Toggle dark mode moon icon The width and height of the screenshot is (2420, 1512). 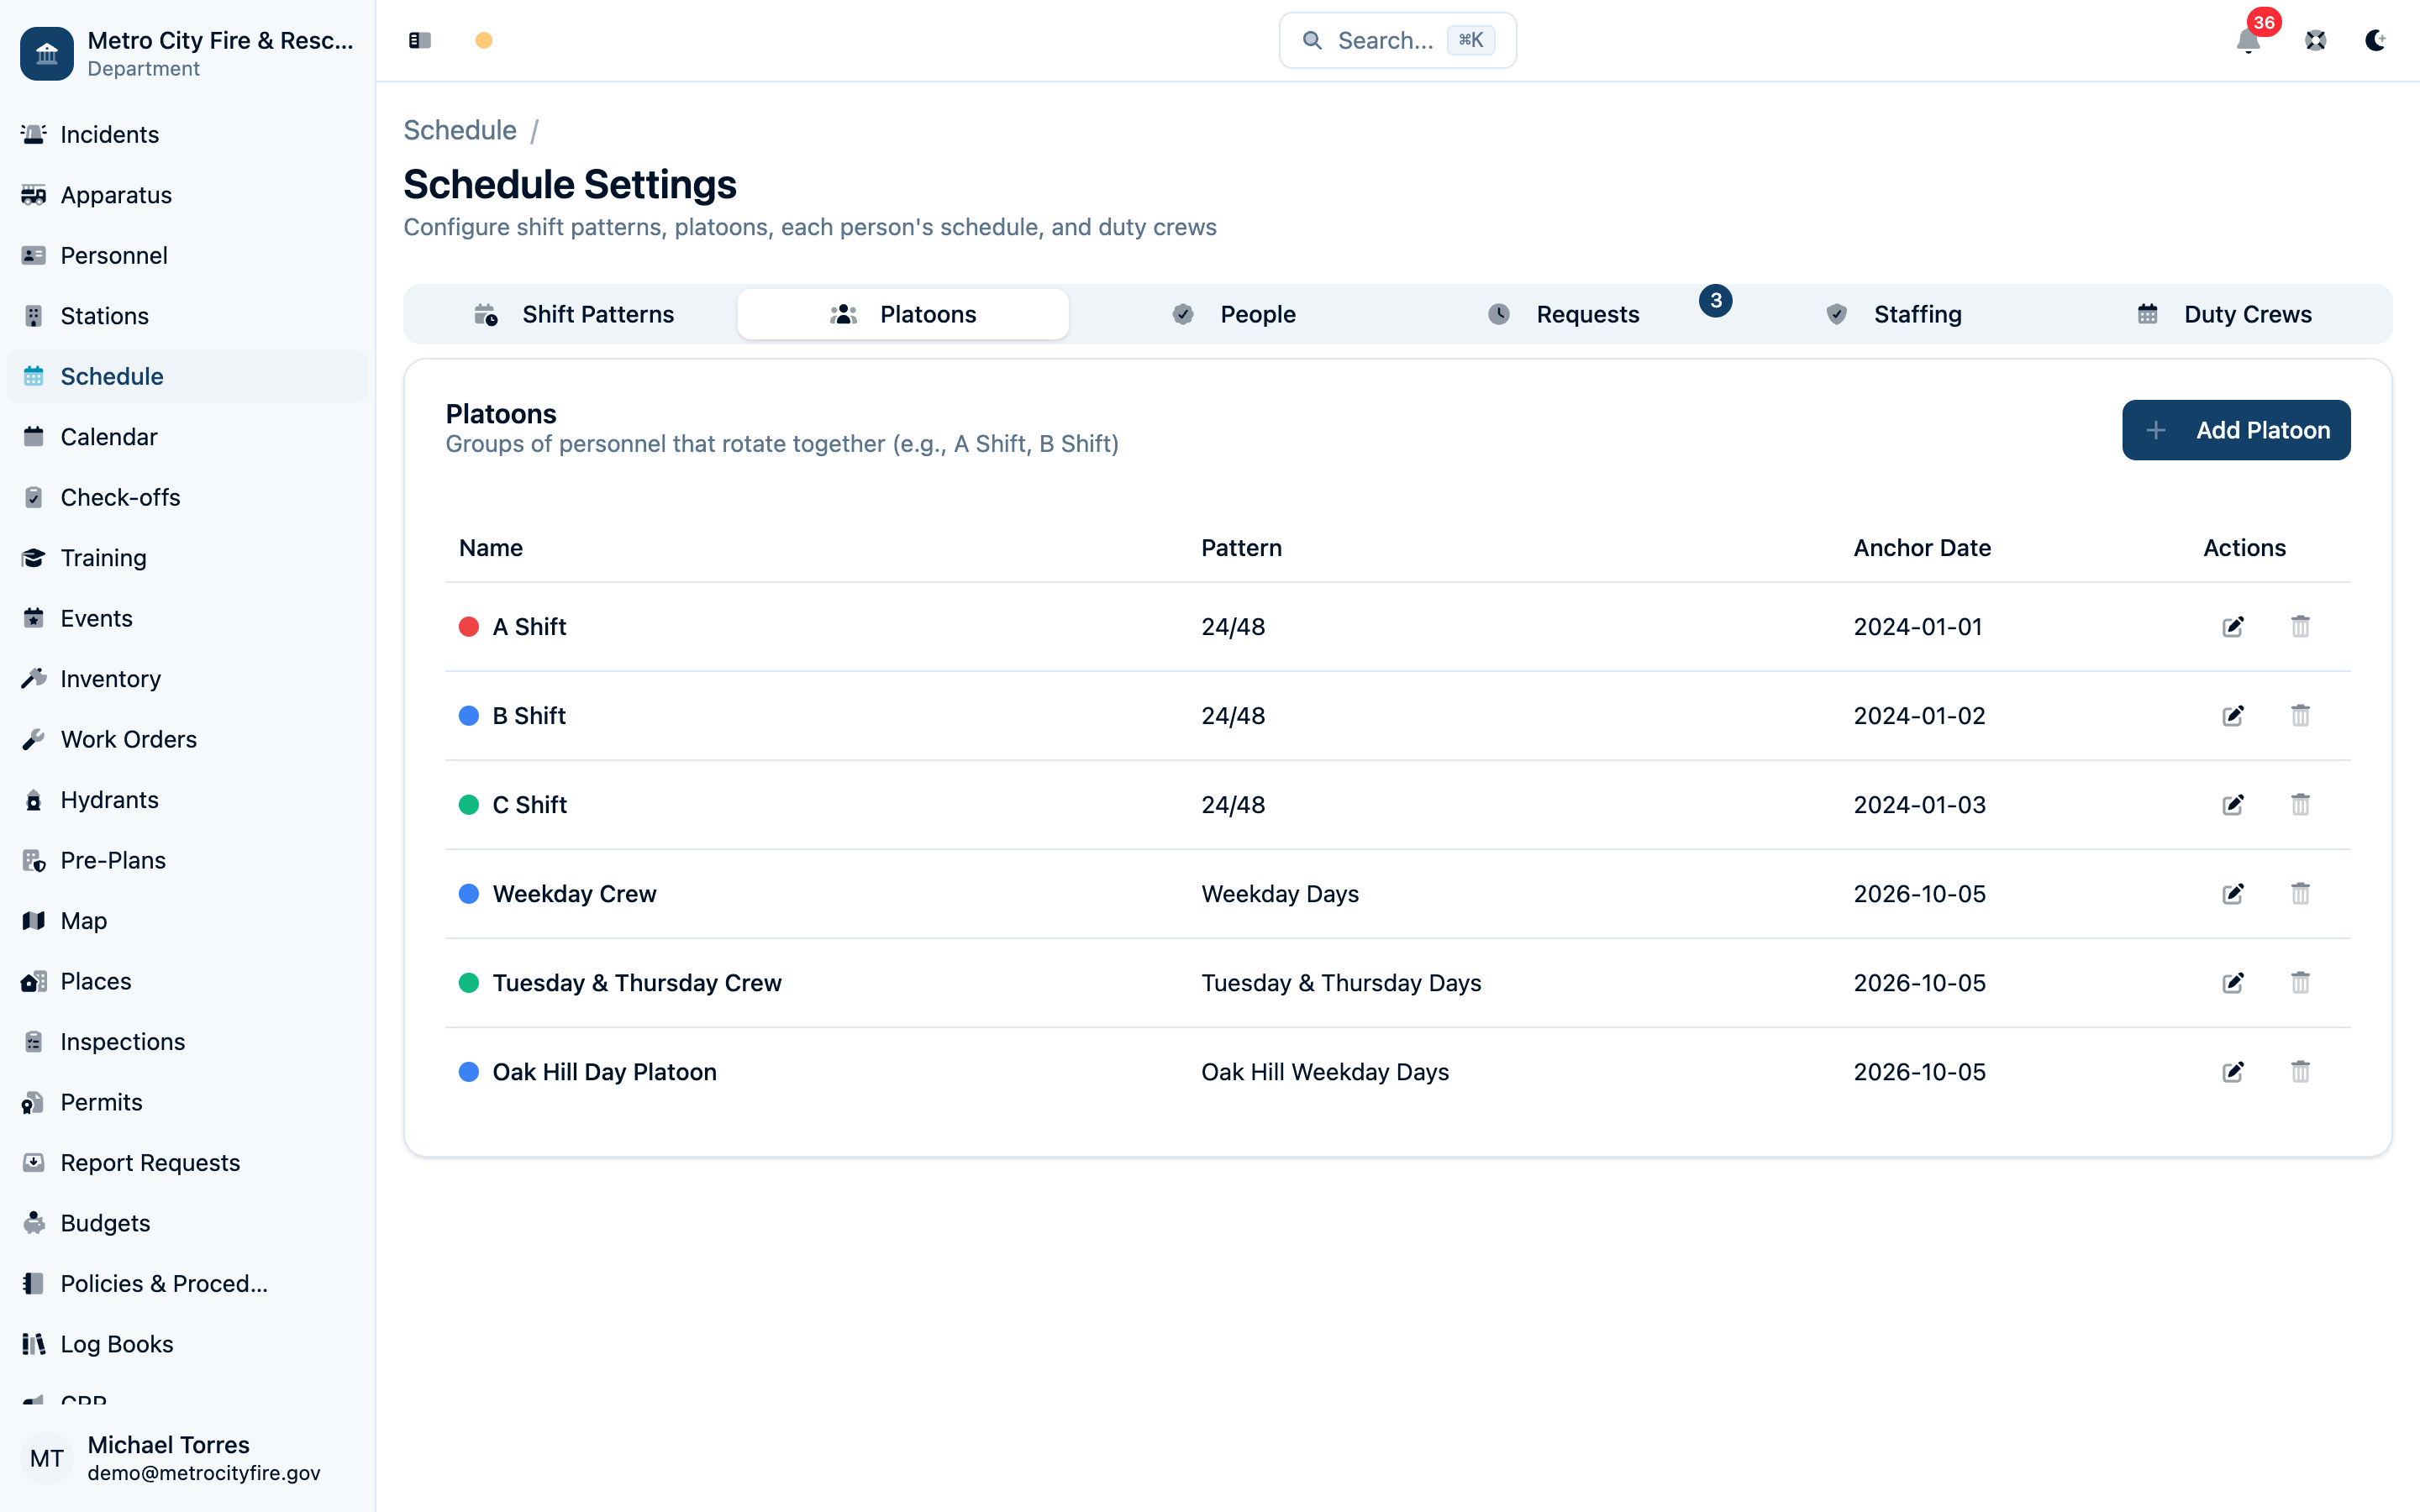[2375, 40]
